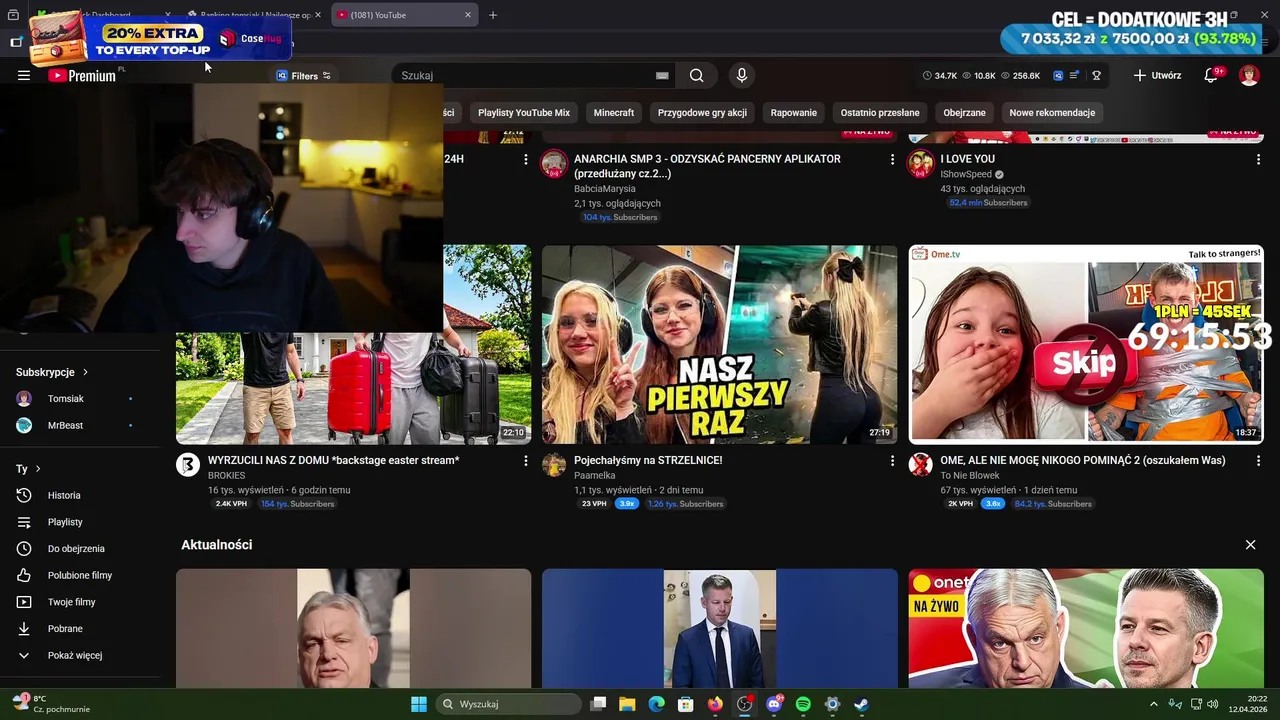Switch to the Ranking tomsiak browser tab

tap(255, 15)
